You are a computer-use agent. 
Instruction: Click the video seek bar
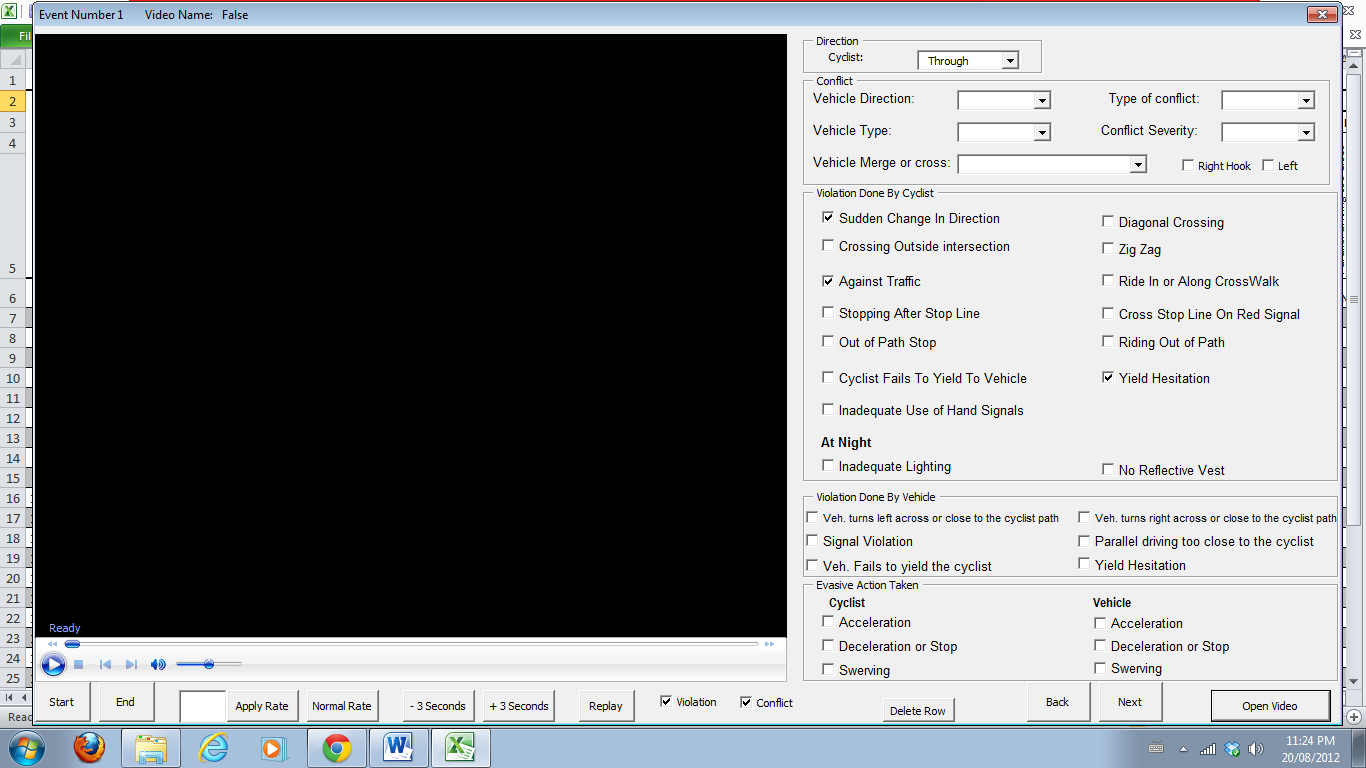[x=411, y=644]
